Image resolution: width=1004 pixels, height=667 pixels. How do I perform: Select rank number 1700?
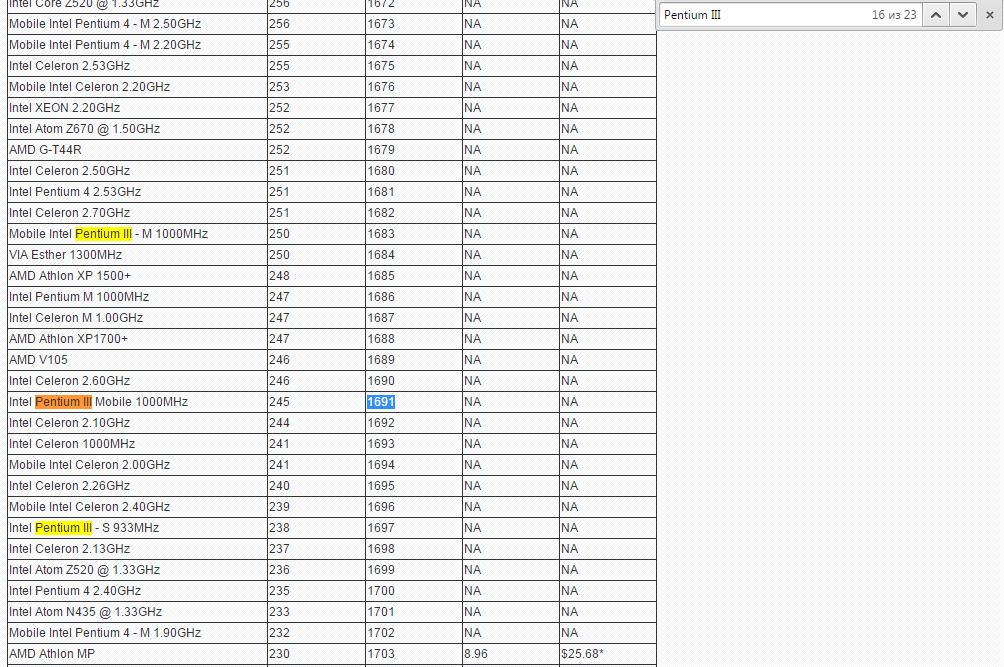(x=414, y=591)
